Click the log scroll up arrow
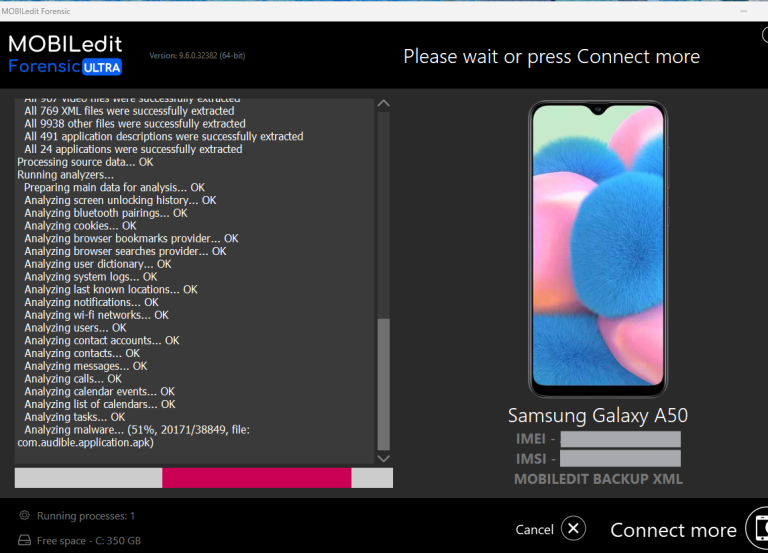 click(x=384, y=104)
